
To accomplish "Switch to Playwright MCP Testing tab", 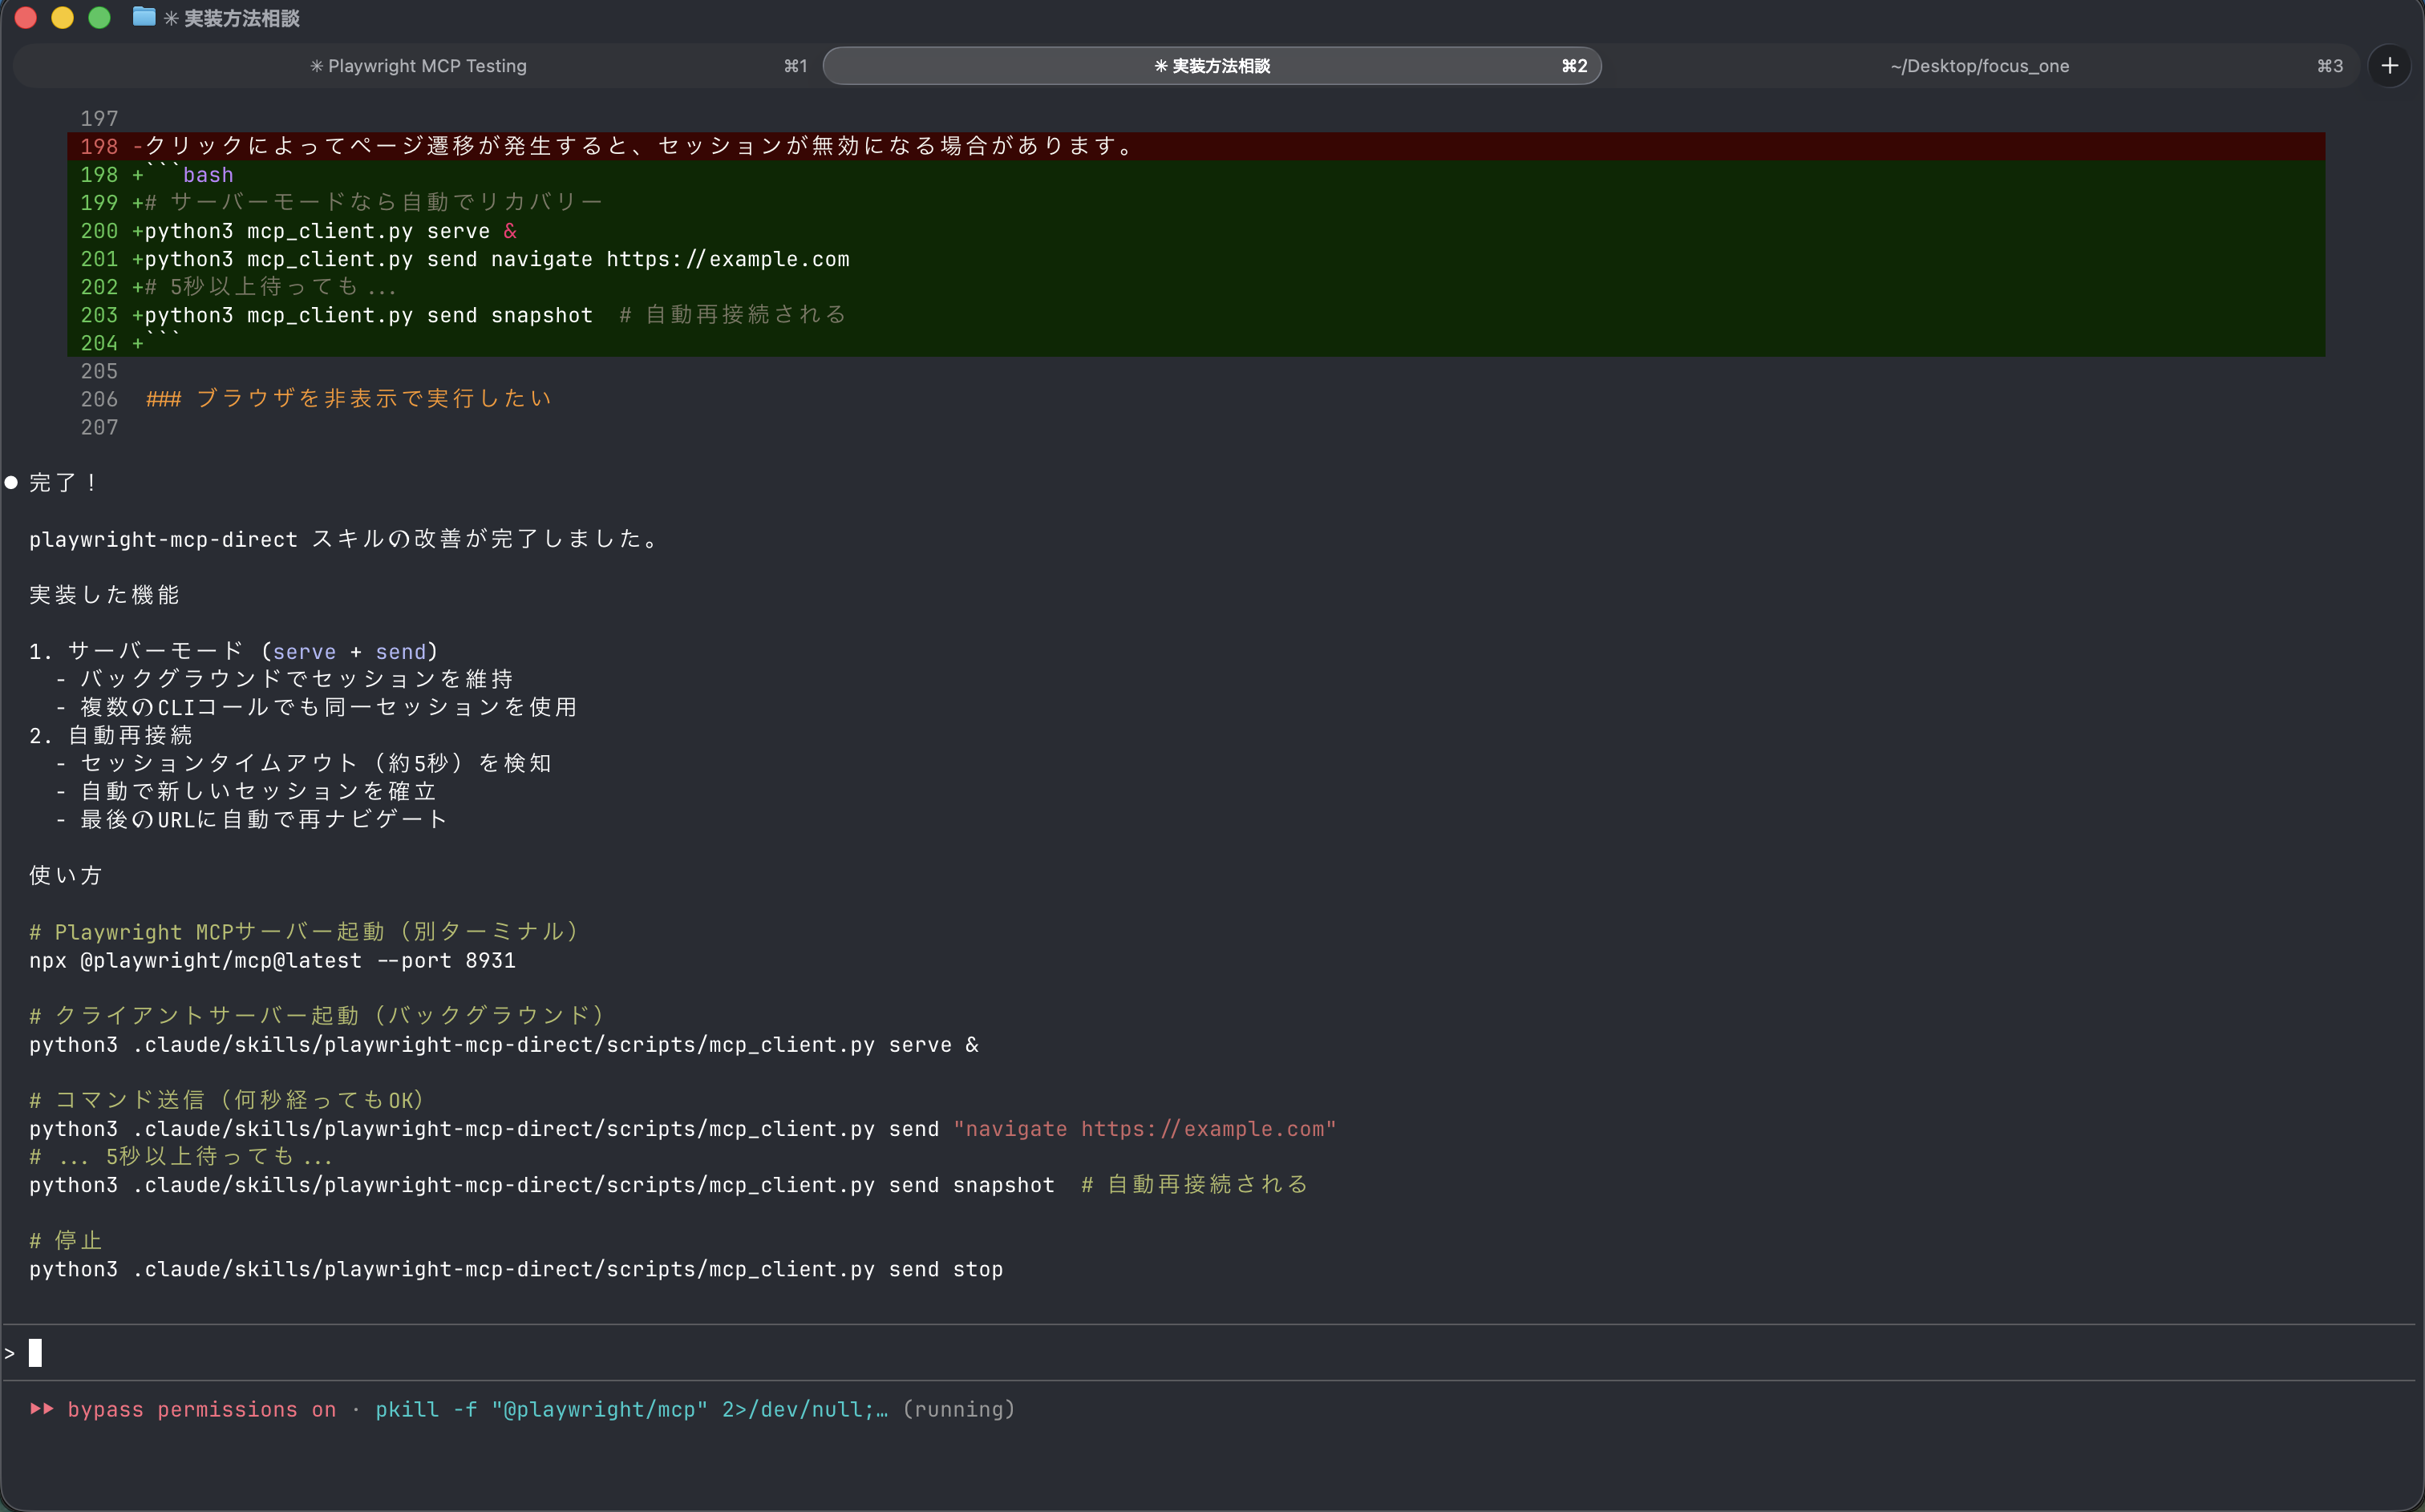I will click(x=418, y=66).
